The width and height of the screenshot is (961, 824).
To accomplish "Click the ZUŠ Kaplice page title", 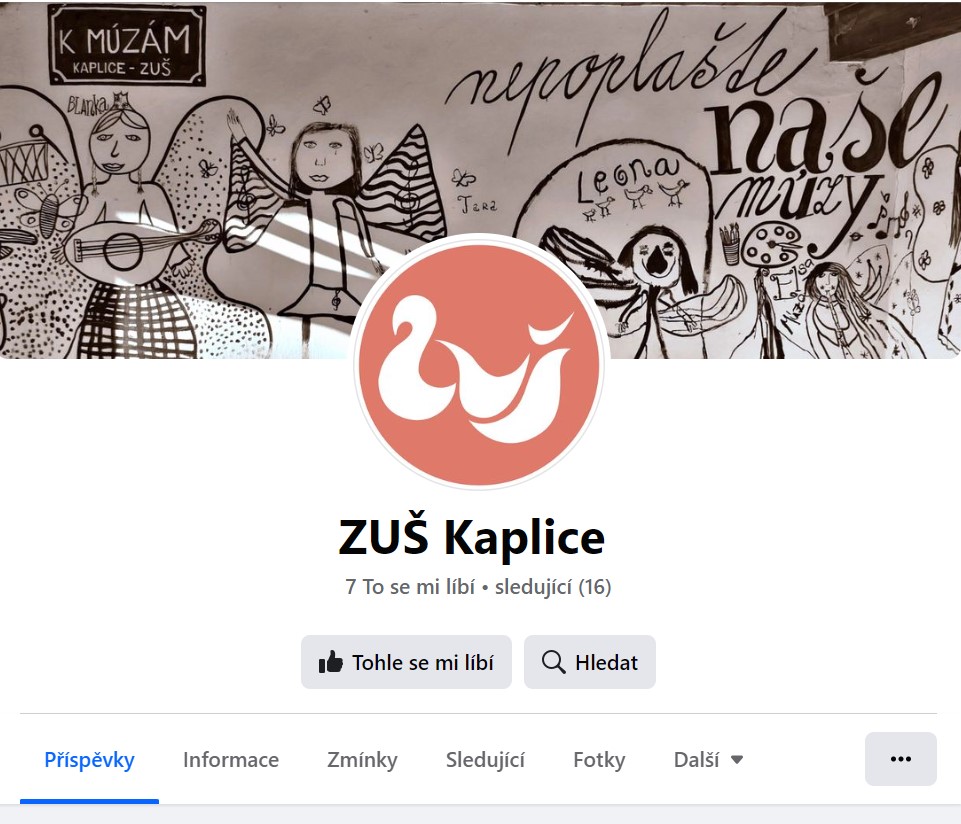I will tap(472, 536).
